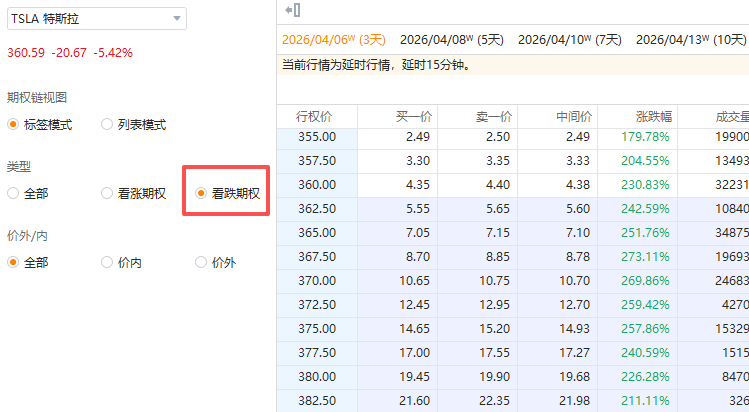
Task: Click change percentage 242.59%
Action: (645, 209)
